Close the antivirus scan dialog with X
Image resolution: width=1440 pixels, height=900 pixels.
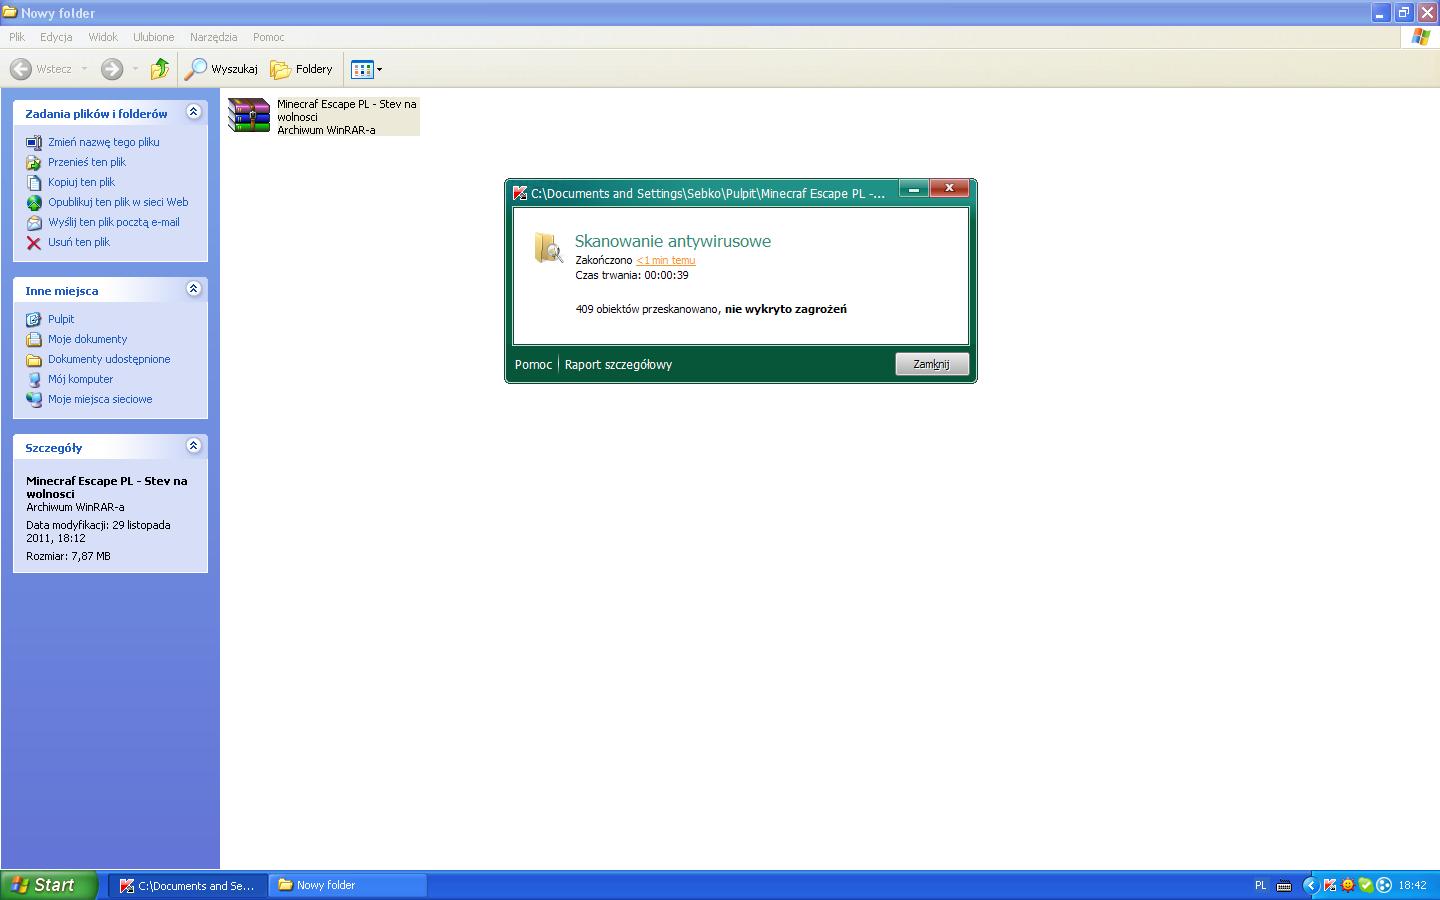point(949,188)
